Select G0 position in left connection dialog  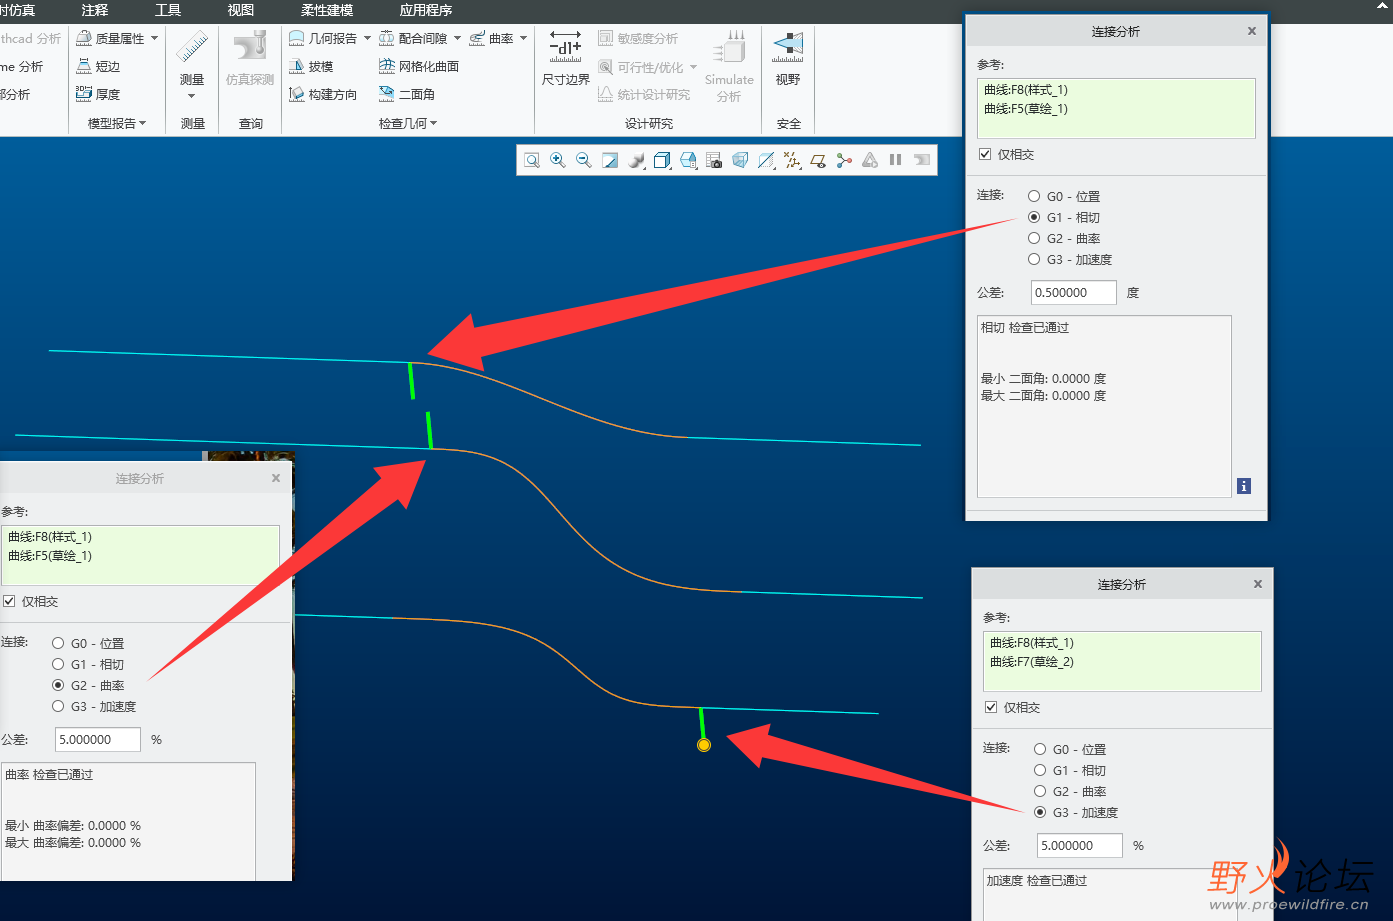tap(58, 643)
